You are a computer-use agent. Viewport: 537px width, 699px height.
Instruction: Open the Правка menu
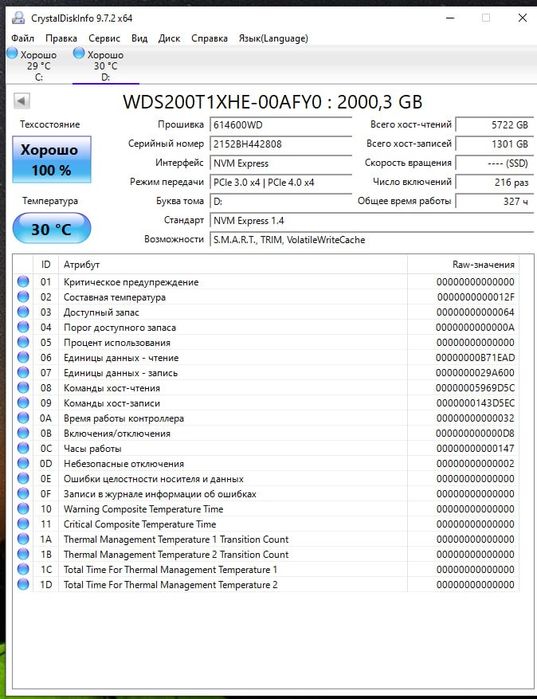61,38
